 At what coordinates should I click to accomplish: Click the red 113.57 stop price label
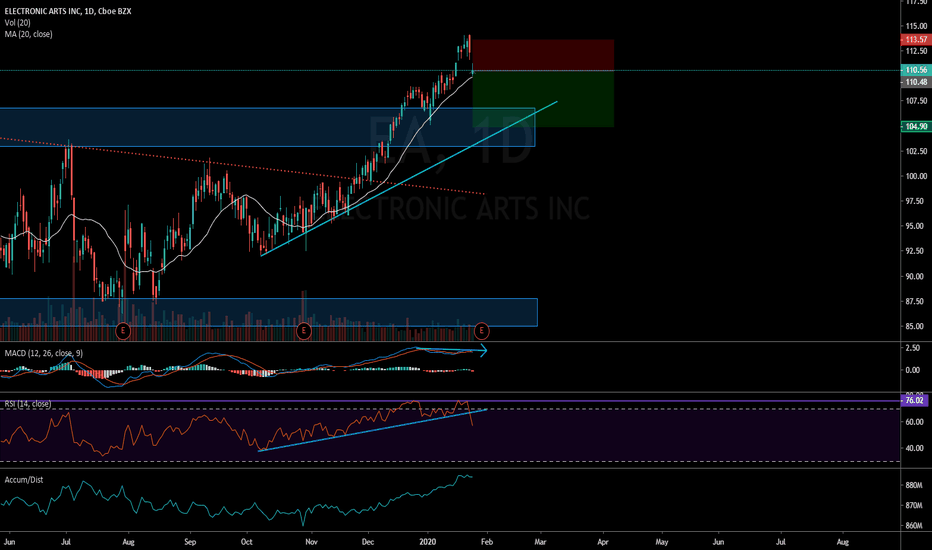point(915,39)
